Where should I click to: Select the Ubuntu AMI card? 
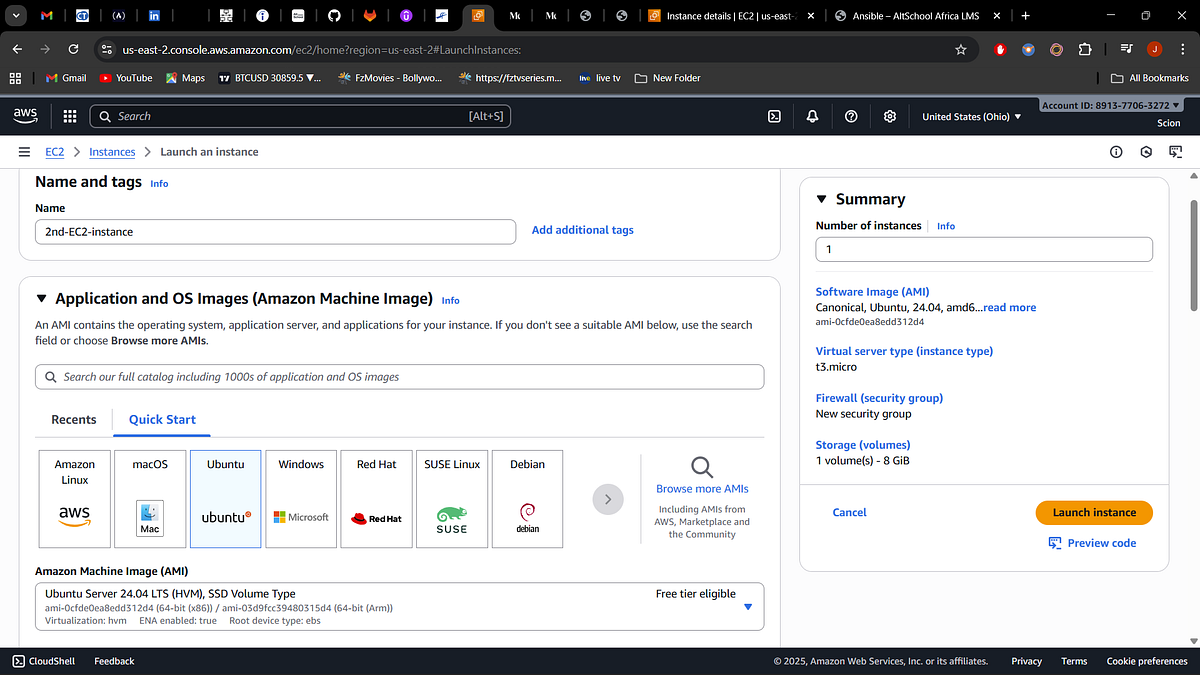tap(225, 499)
